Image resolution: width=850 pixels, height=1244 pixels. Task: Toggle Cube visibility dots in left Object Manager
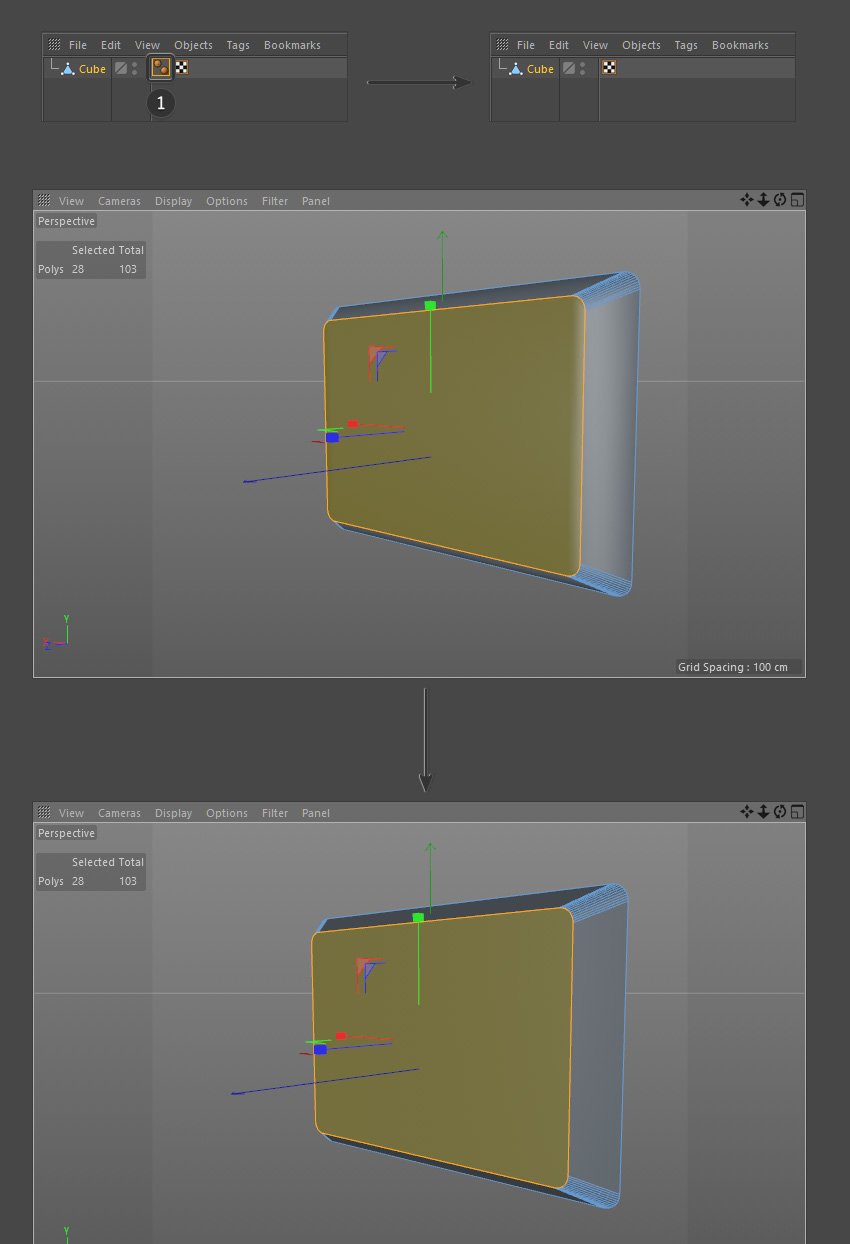pyautogui.click(x=135, y=68)
